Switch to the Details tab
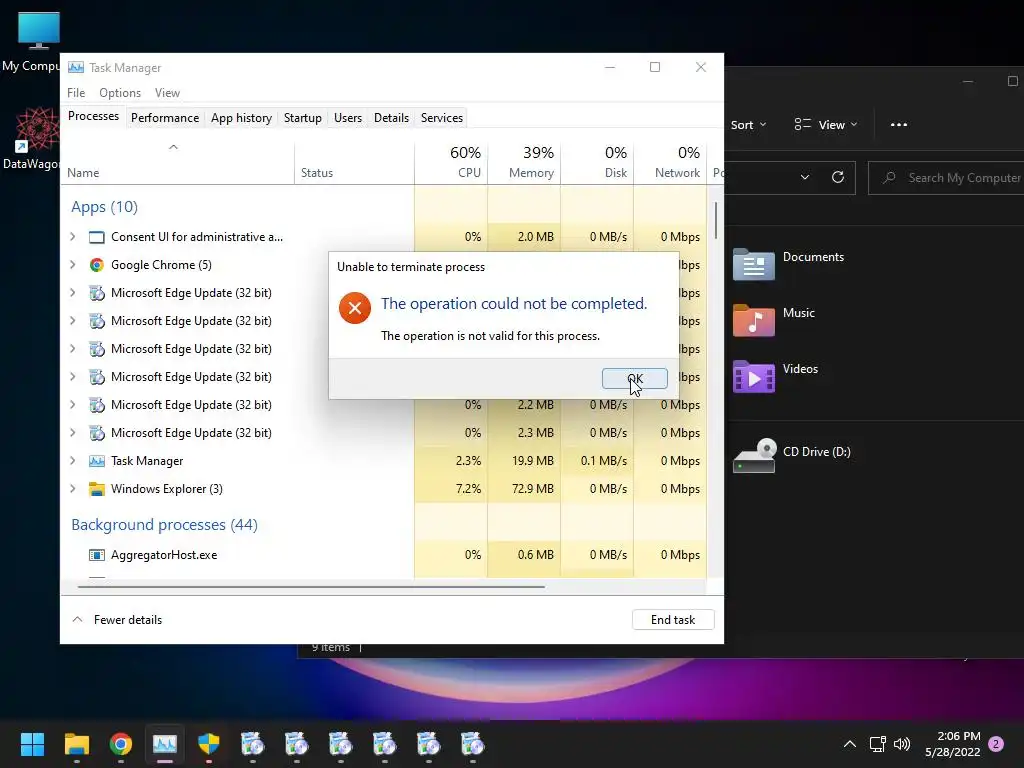This screenshot has width=1024, height=768. 391,118
